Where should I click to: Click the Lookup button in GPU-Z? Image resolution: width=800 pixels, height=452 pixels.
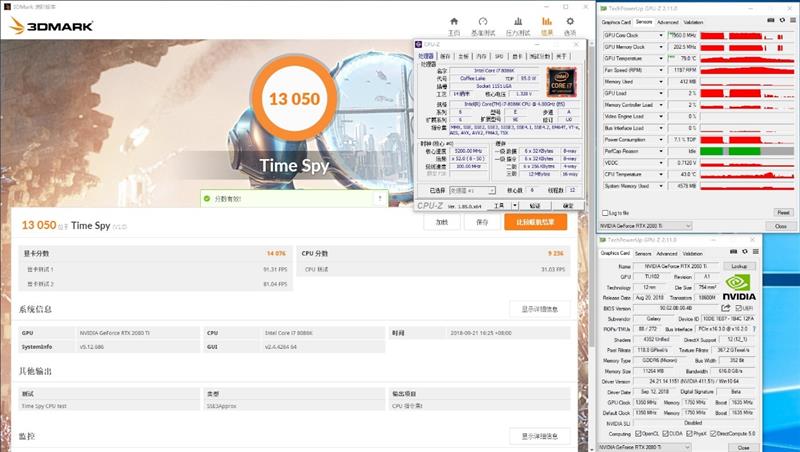(x=739, y=266)
